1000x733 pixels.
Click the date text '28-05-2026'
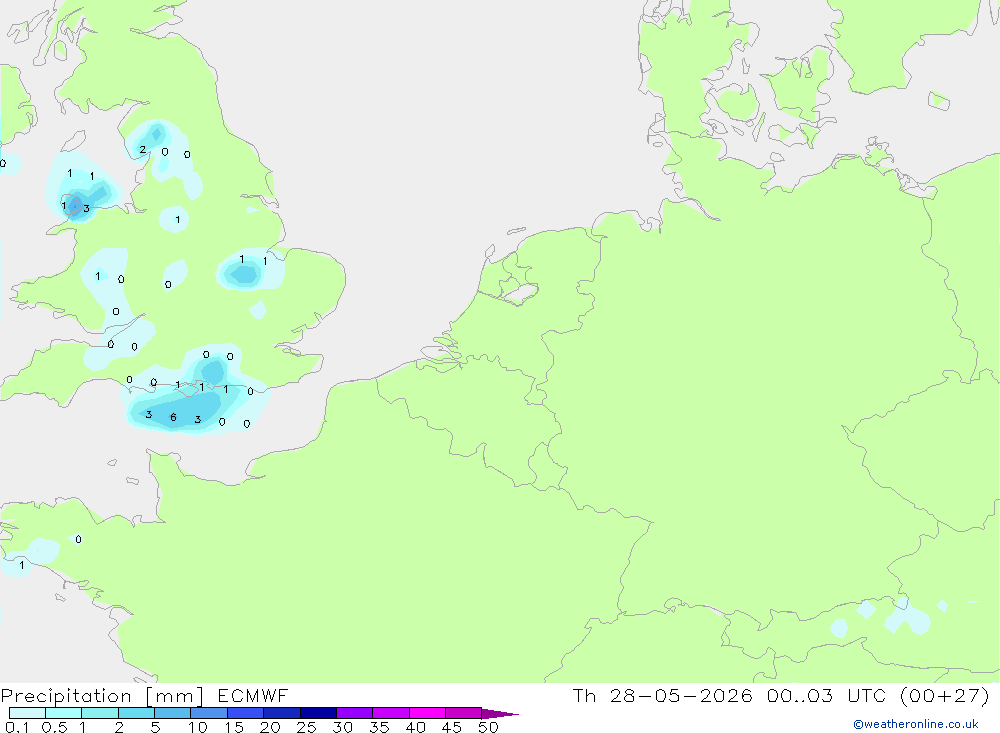[x=681, y=696]
